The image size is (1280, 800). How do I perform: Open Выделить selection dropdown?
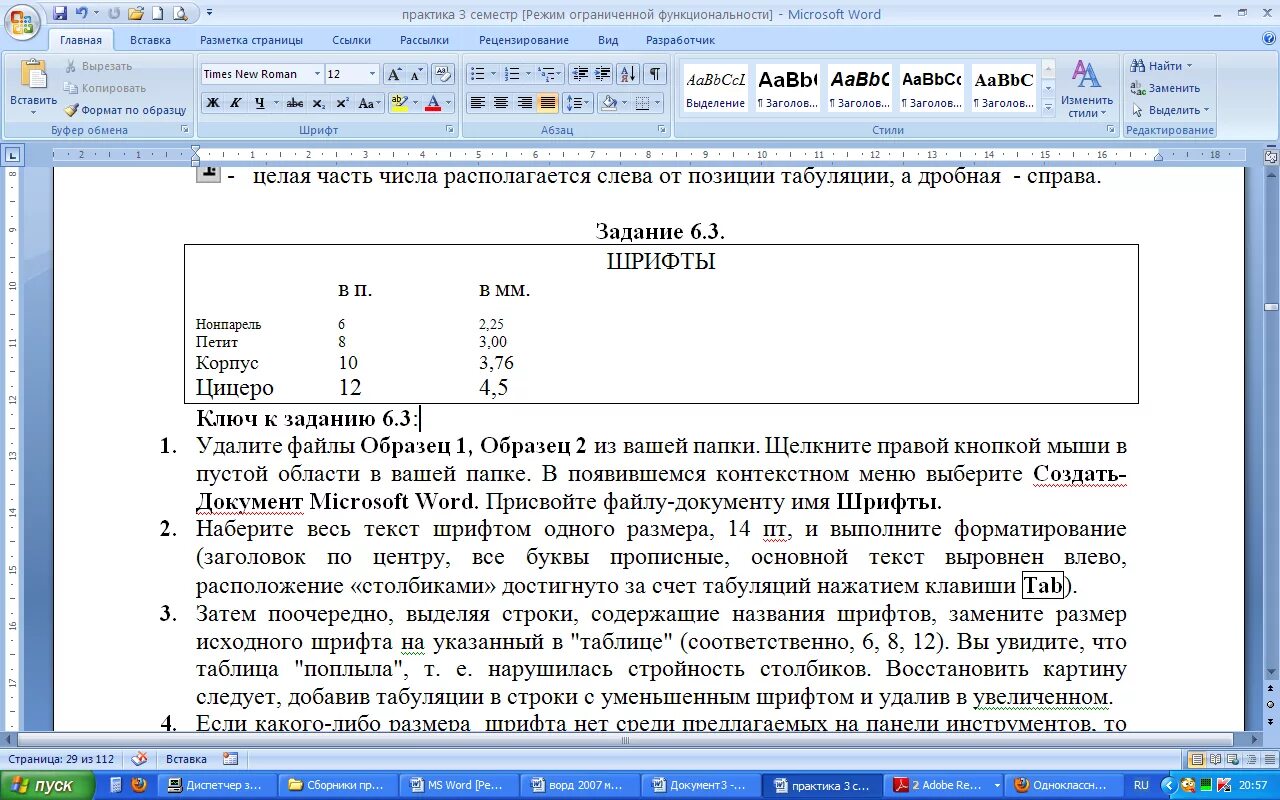pyautogui.click(x=1170, y=110)
